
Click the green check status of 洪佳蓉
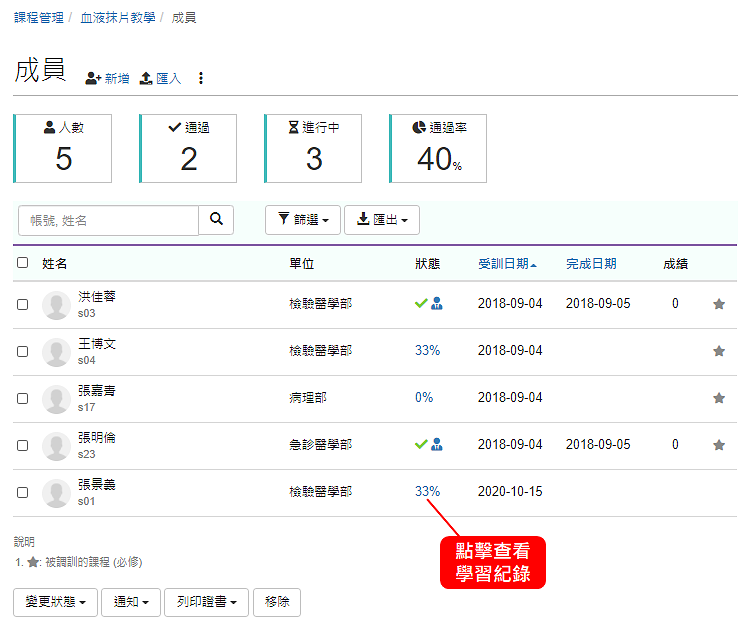click(421, 304)
